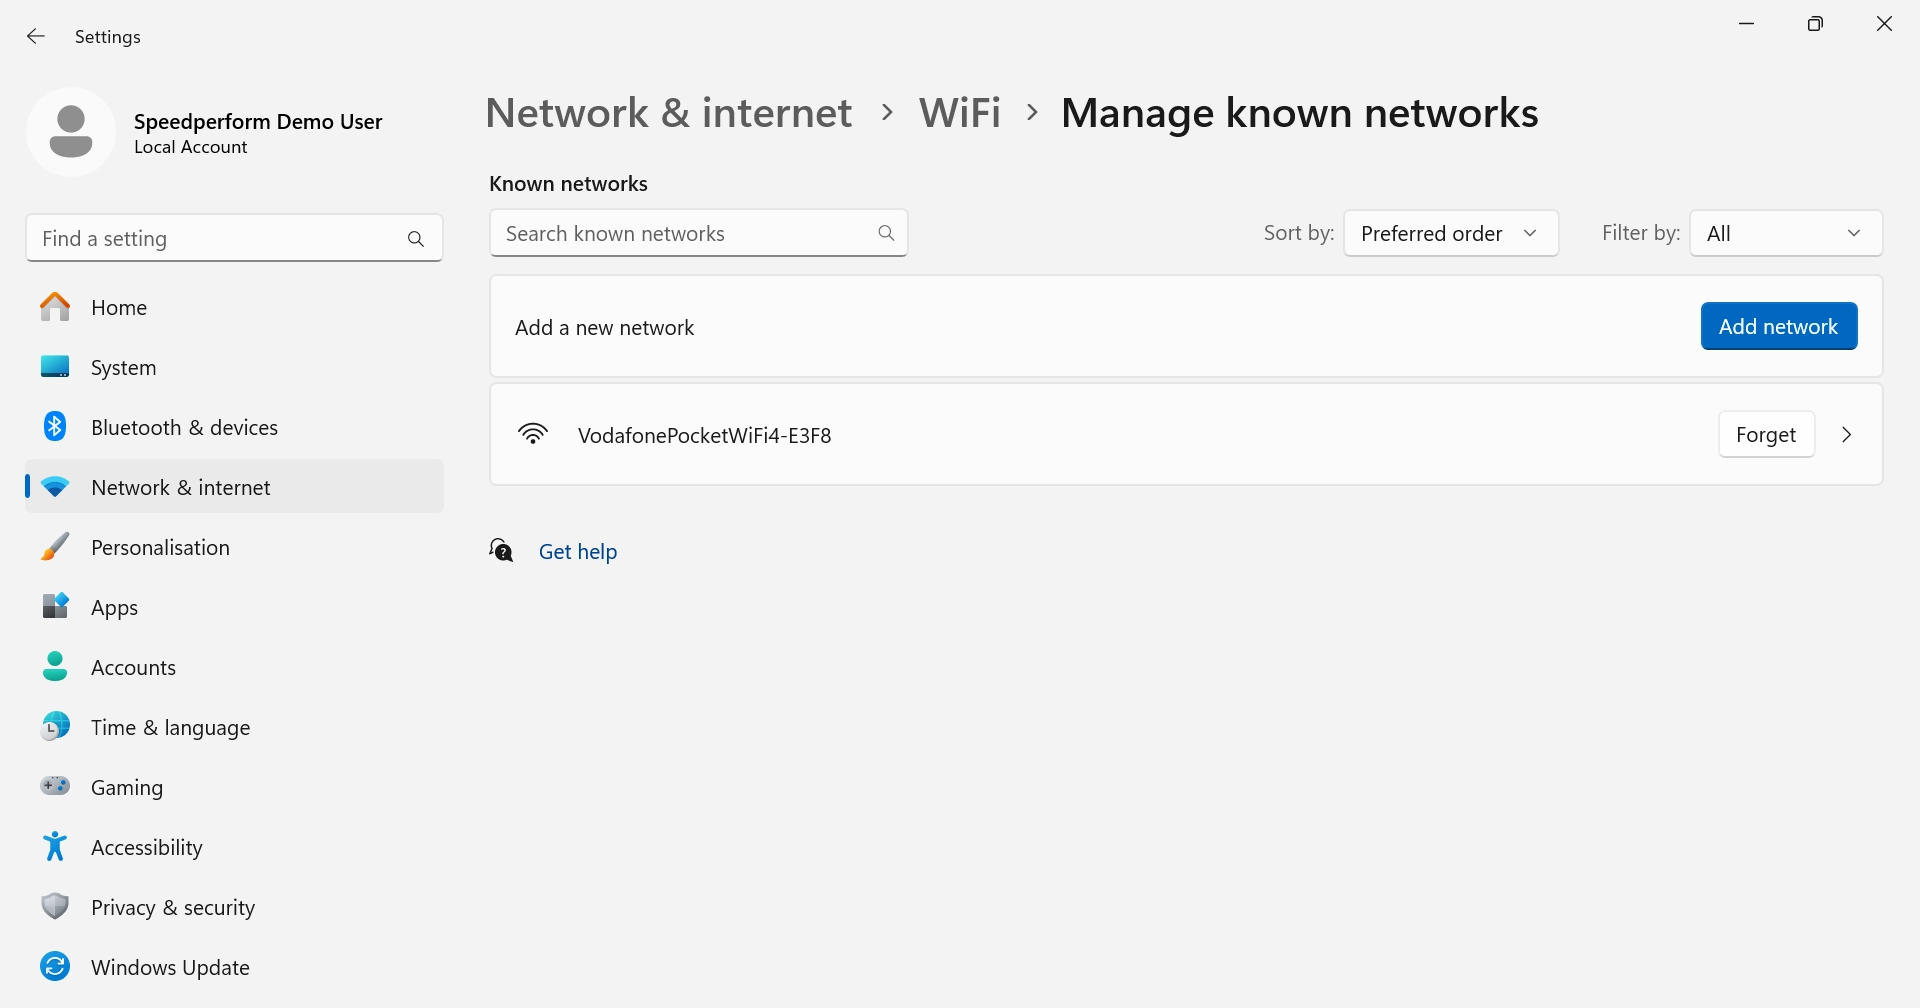Click the Search known networks field

(690, 233)
